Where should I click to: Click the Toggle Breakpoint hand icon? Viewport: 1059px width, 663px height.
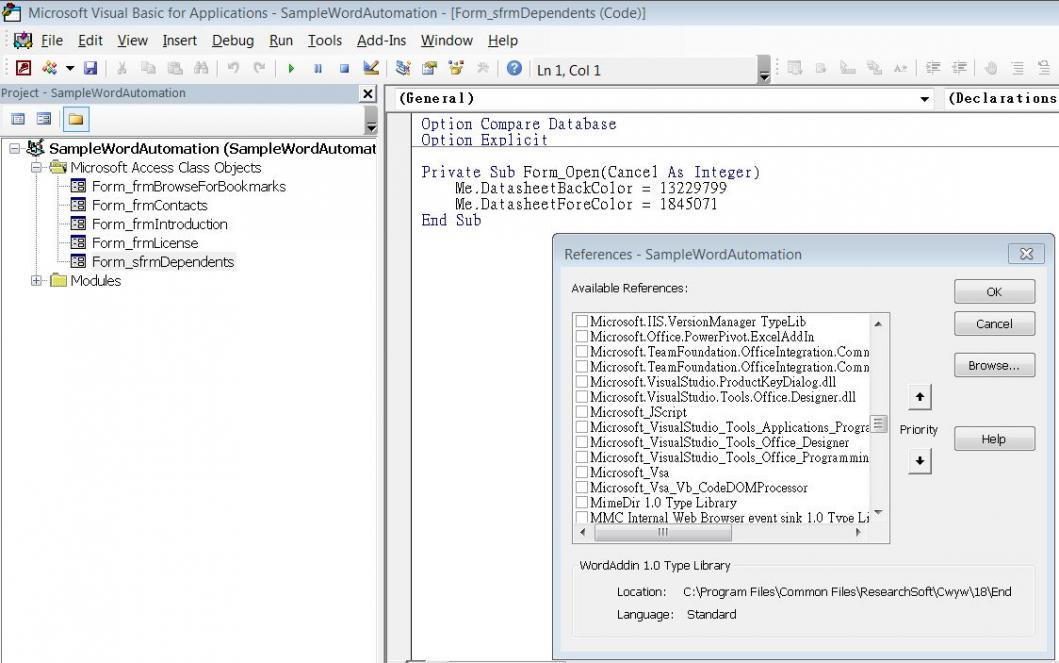click(991, 68)
